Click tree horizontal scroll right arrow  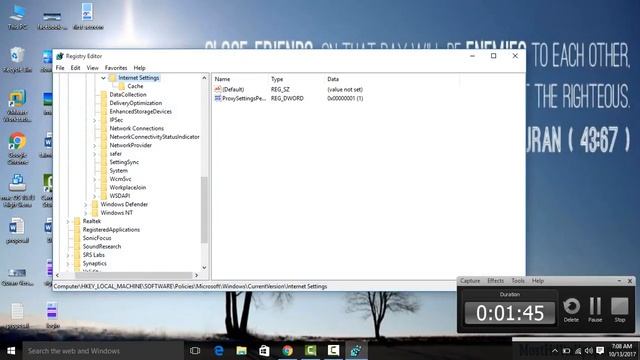[196, 276]
